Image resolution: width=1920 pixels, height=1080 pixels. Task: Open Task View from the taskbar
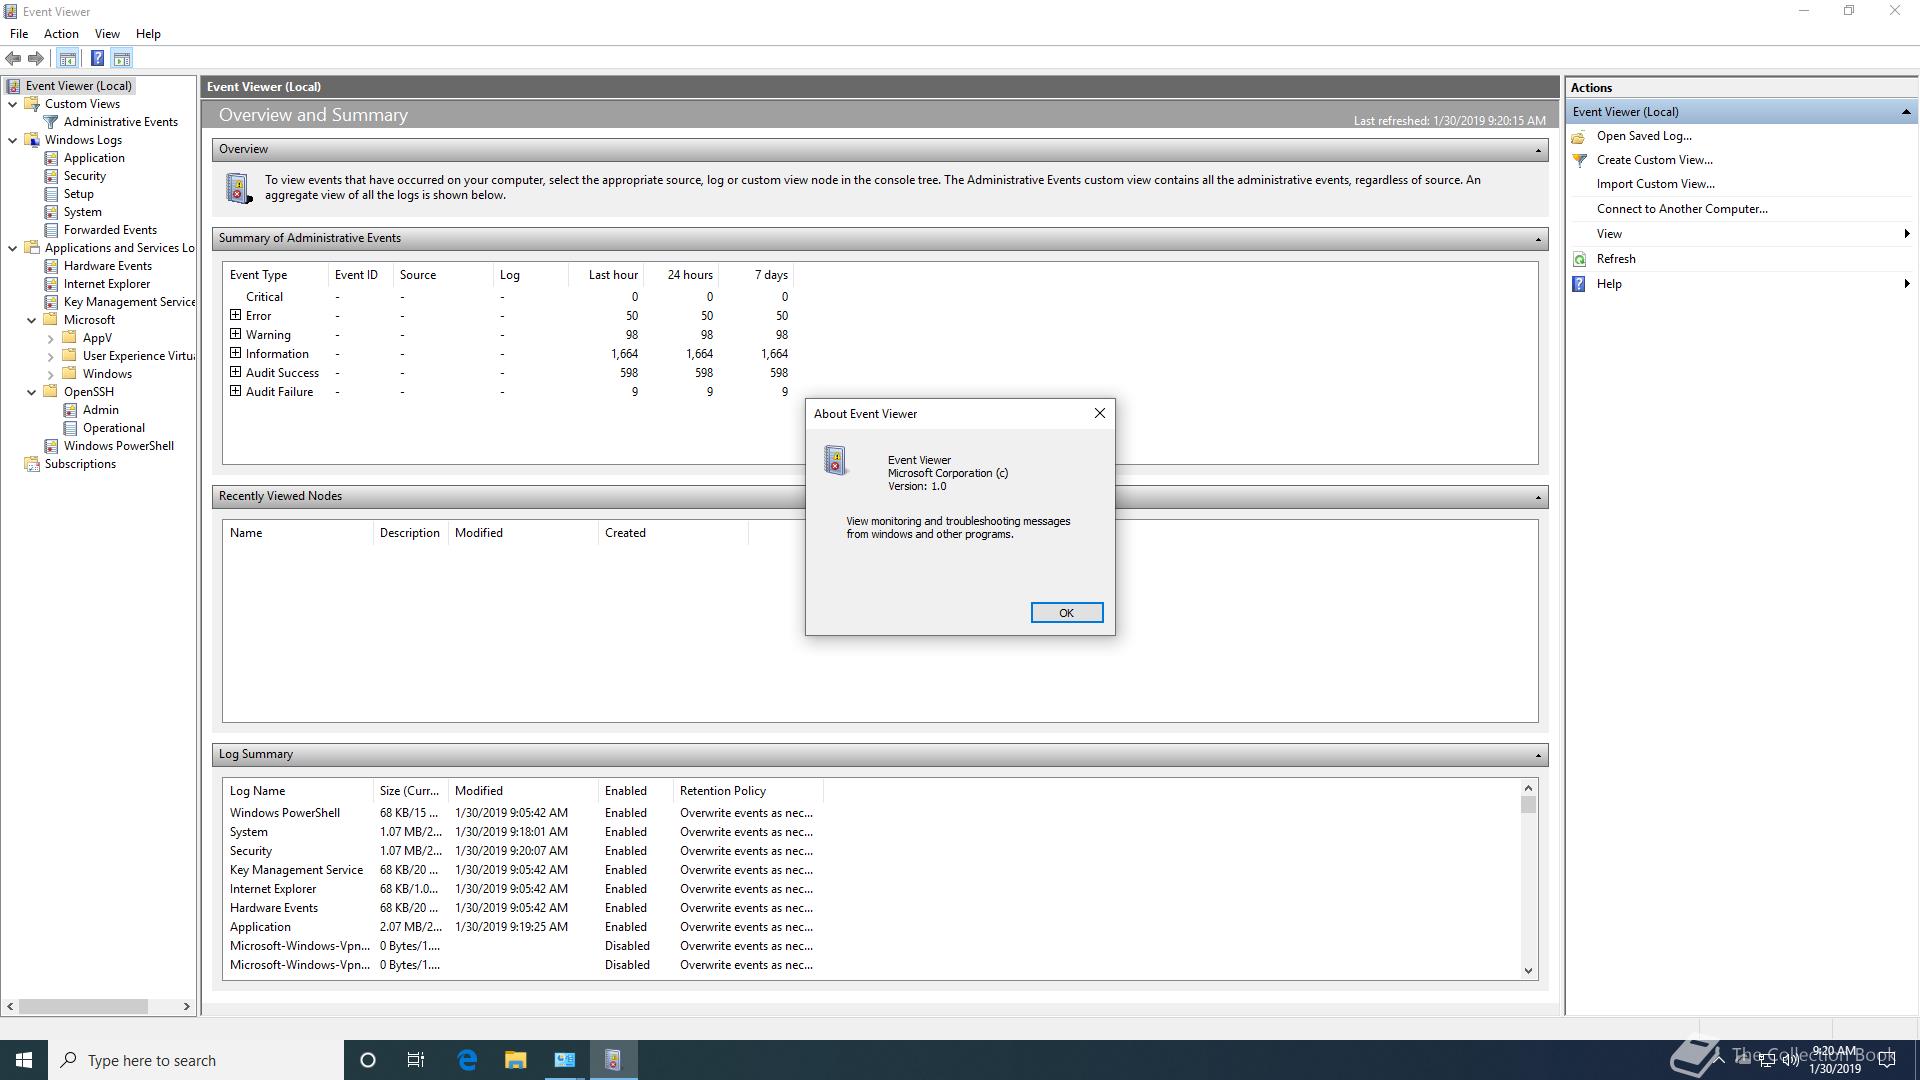pyautogui.click(x=416, y=1060)
